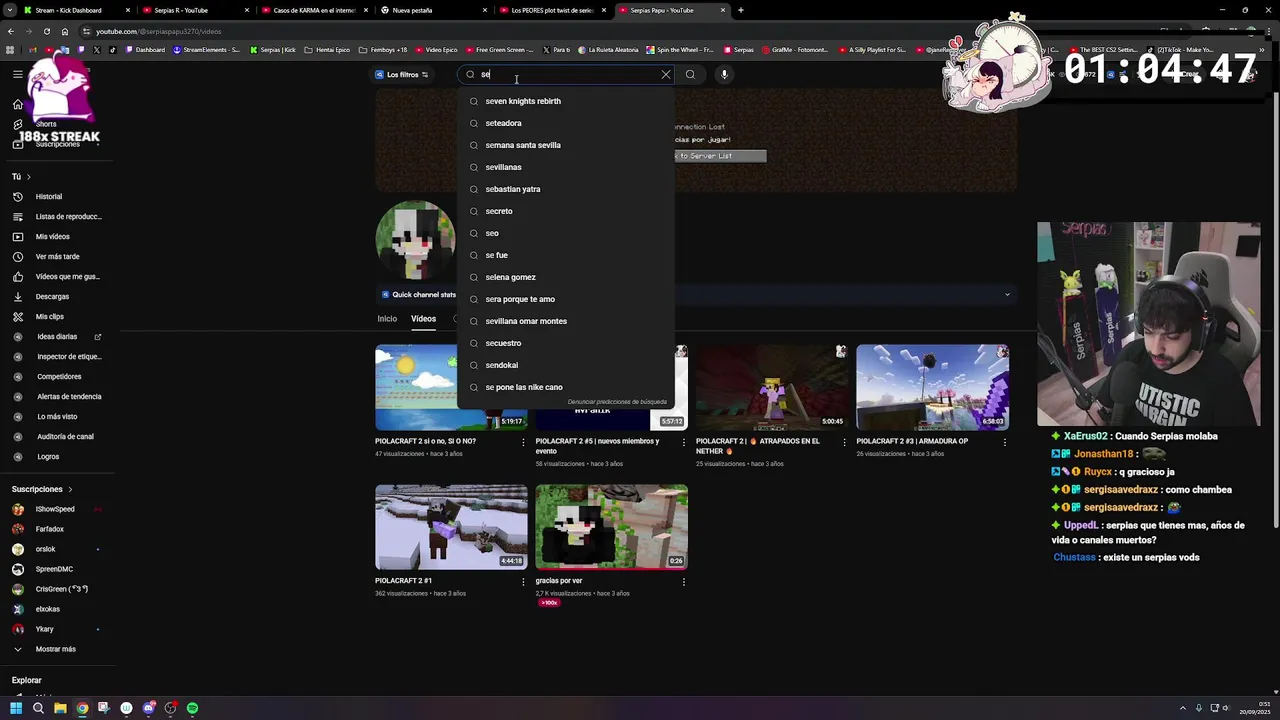Switch to Nueva pestaña browser tab
The width and height of the screenshot is (1280, 720).
click(435, 10)
